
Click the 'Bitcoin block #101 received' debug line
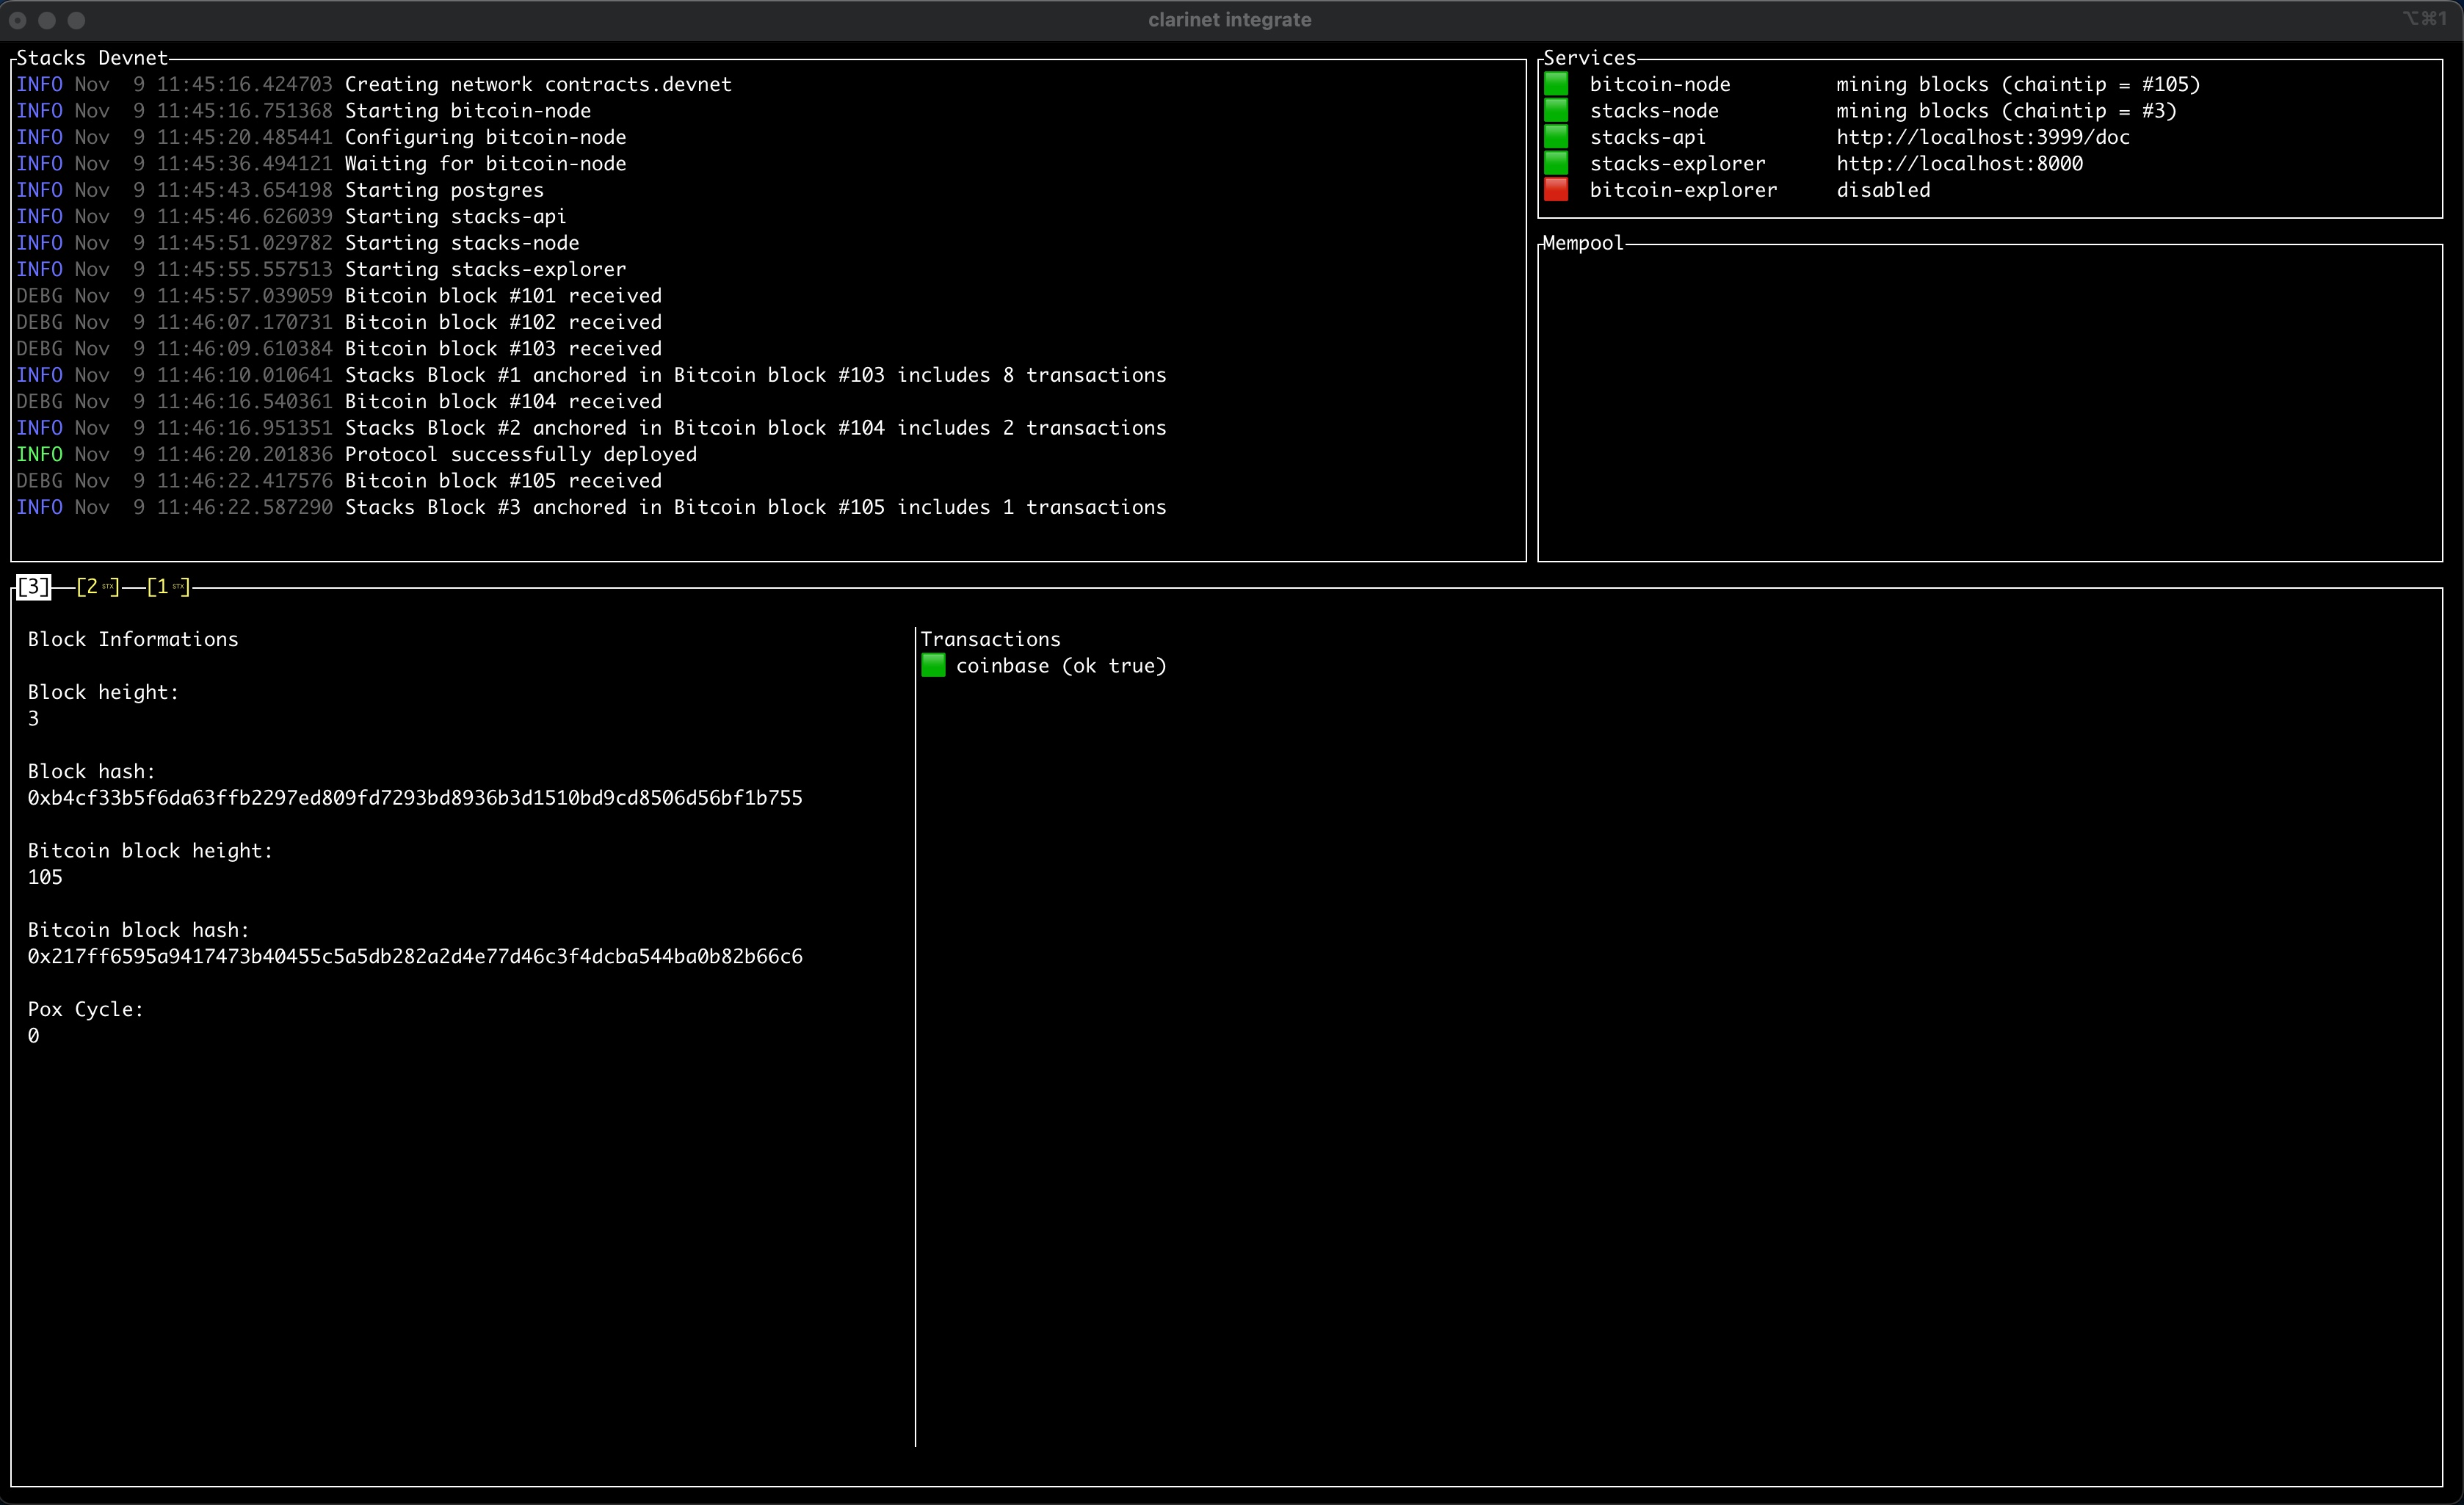pyautogui.click(x=502, y=296)
